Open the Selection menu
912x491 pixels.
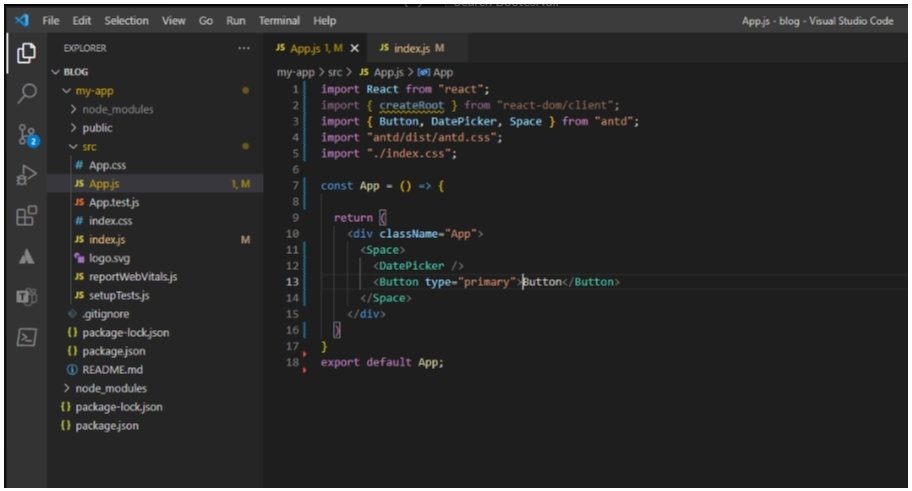[125, 20]
